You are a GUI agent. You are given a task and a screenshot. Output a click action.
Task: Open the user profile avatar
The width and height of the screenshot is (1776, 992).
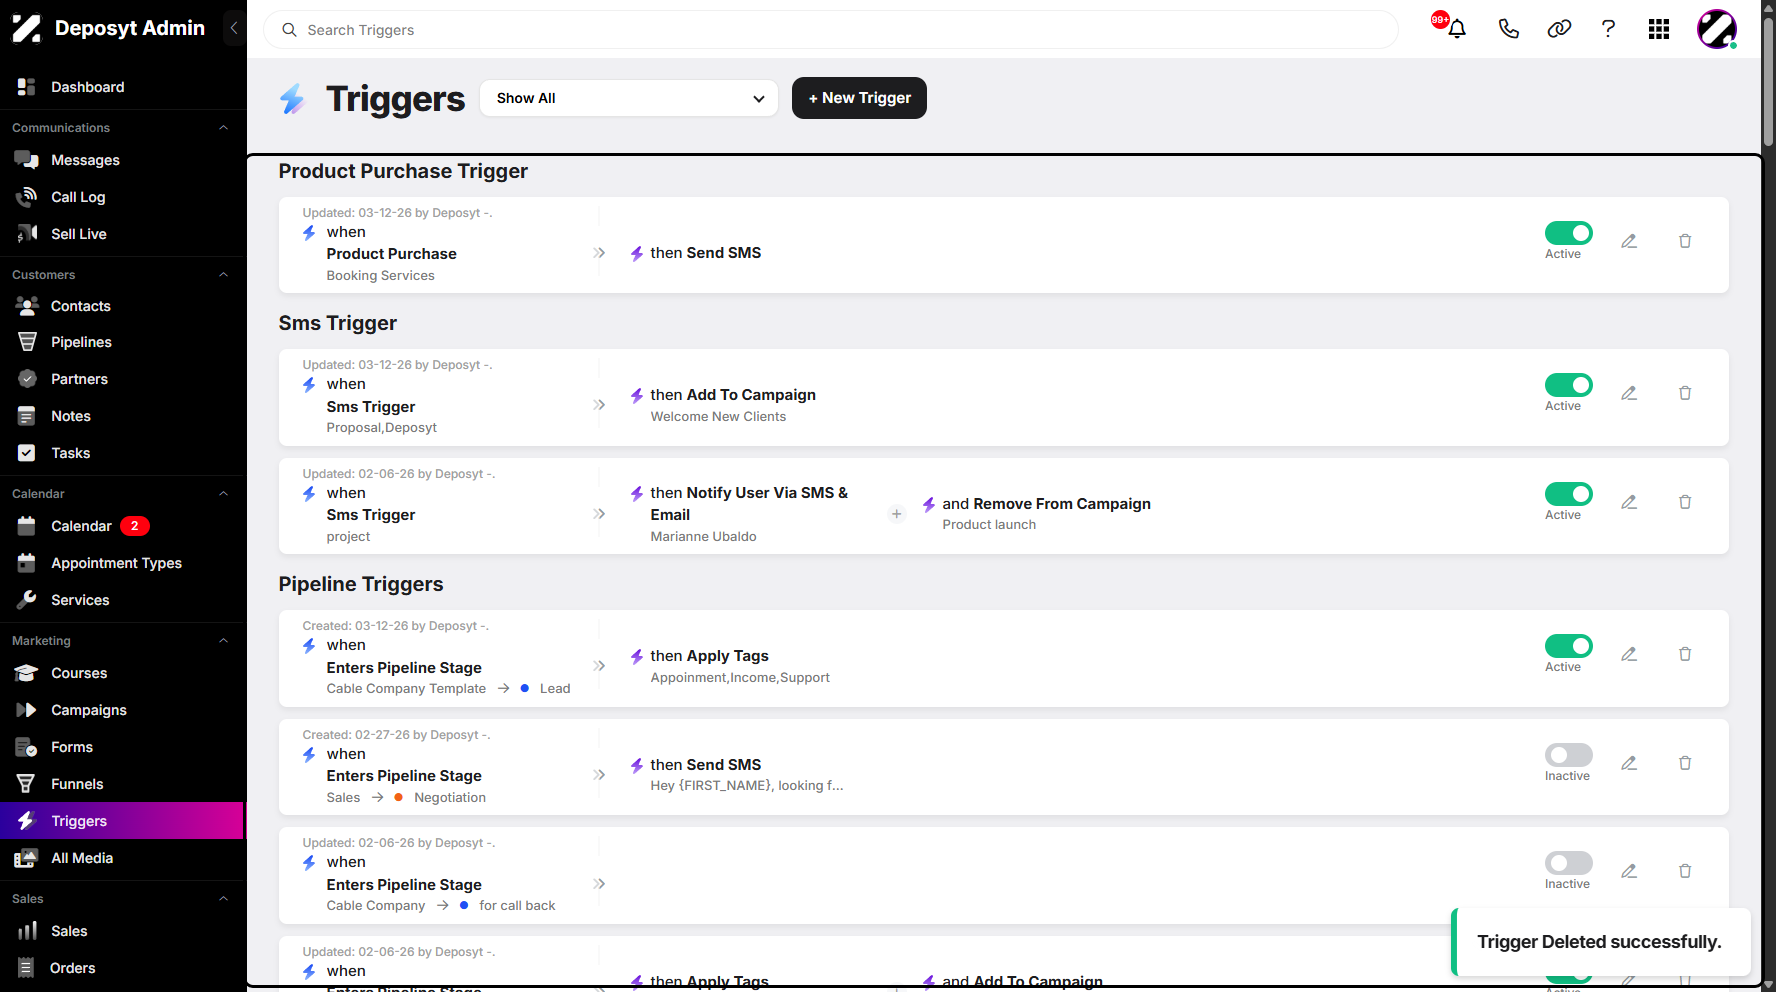[1717, 29]
